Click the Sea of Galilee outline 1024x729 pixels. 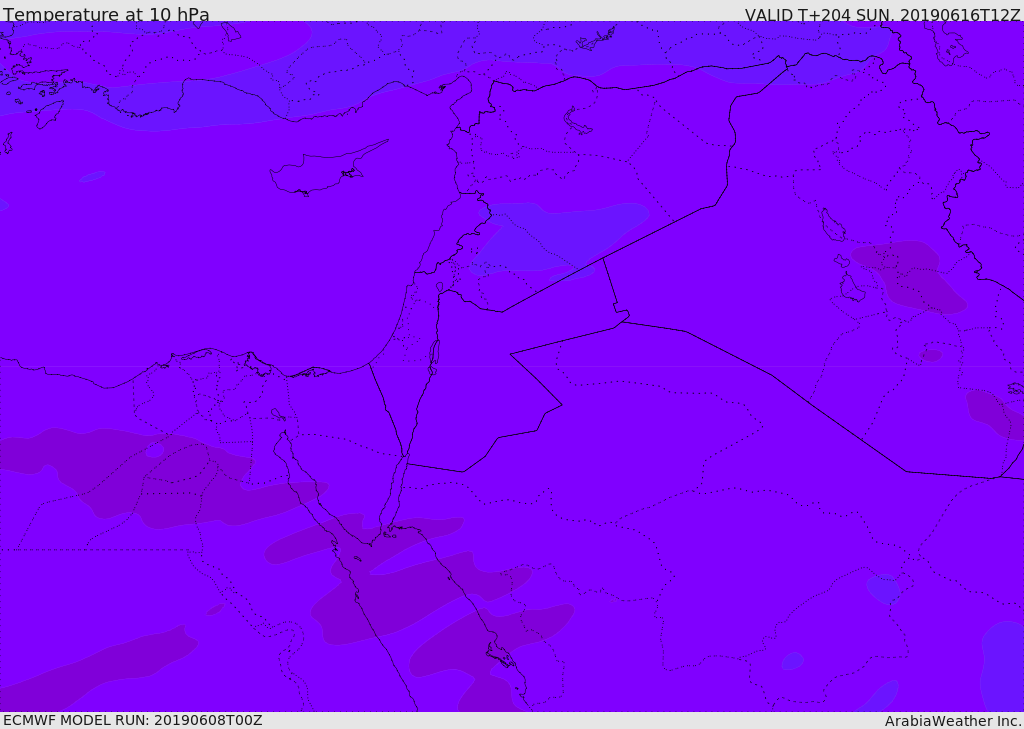click(x=440, y=287)
